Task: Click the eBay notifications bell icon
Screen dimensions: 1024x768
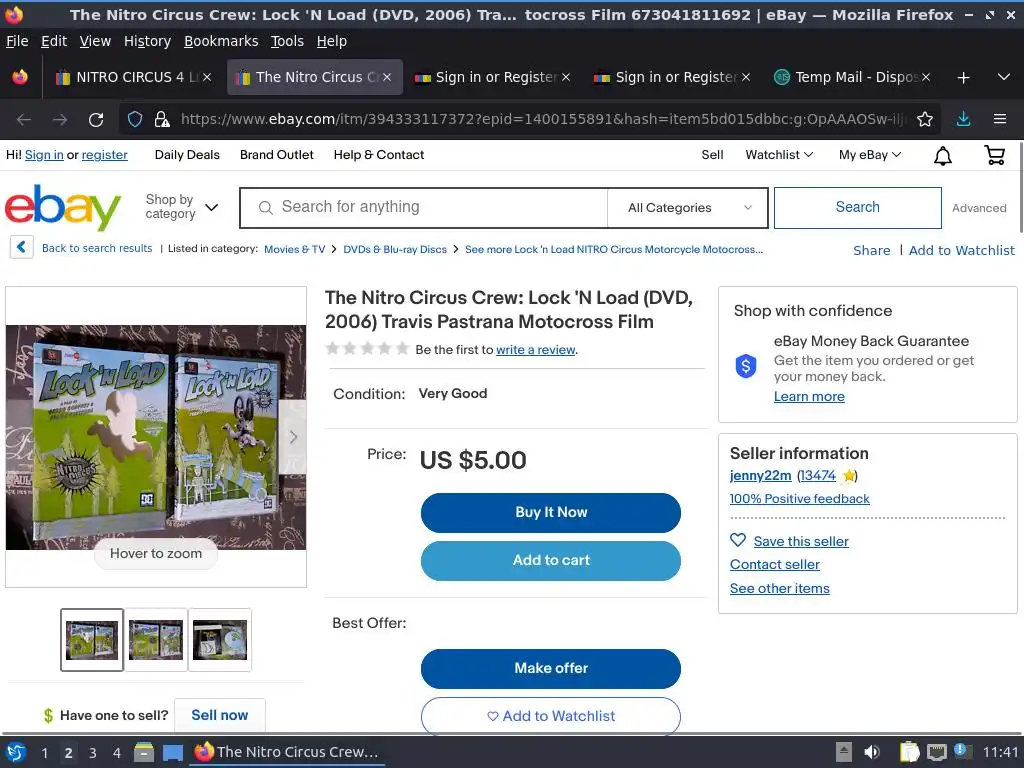Action: tap(942, 155)
